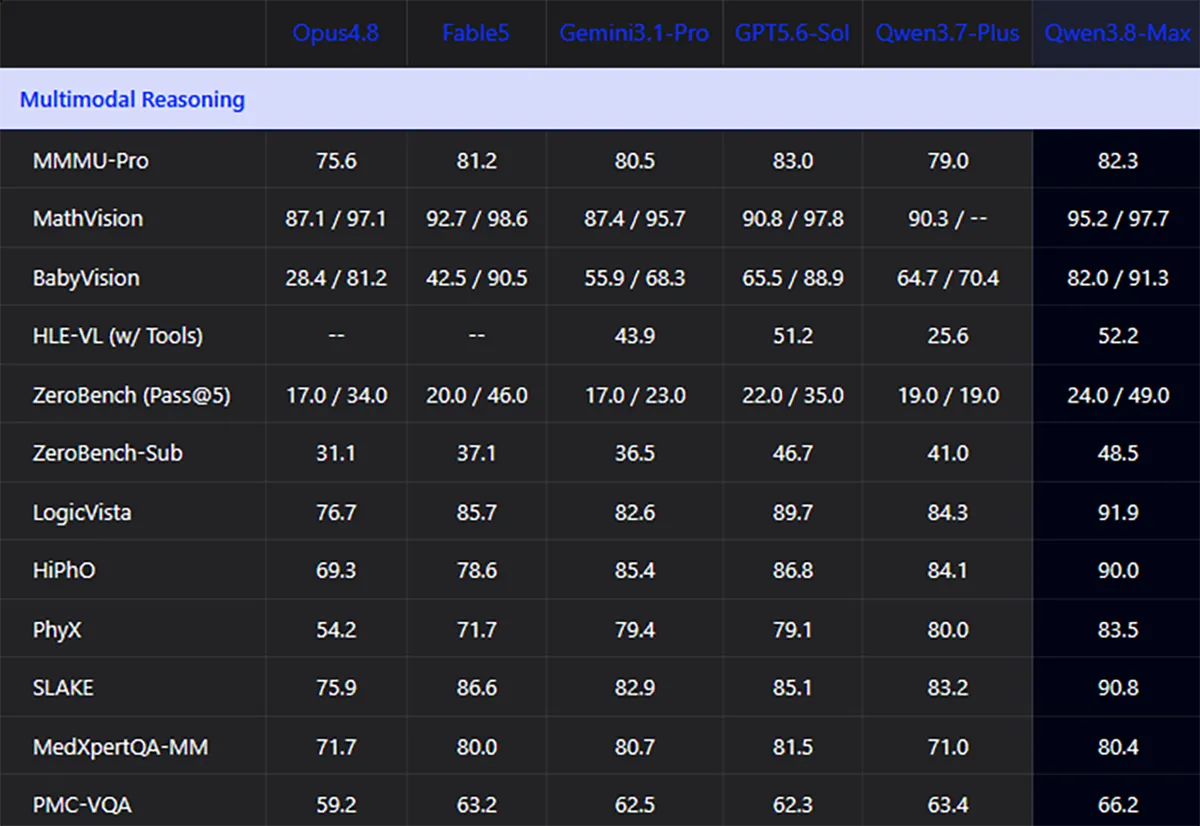Image resolution: width=1200 pixels, height=826 pixels.
Task: Click the BabyVision row label
Action: tap(86, 277)
